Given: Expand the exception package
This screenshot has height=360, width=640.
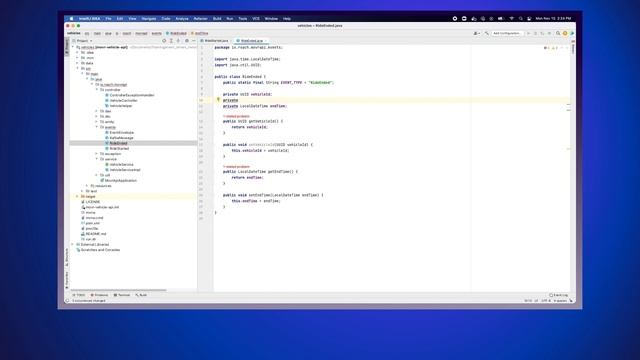Looking at the screenshot, I should [x=97, y=154].
